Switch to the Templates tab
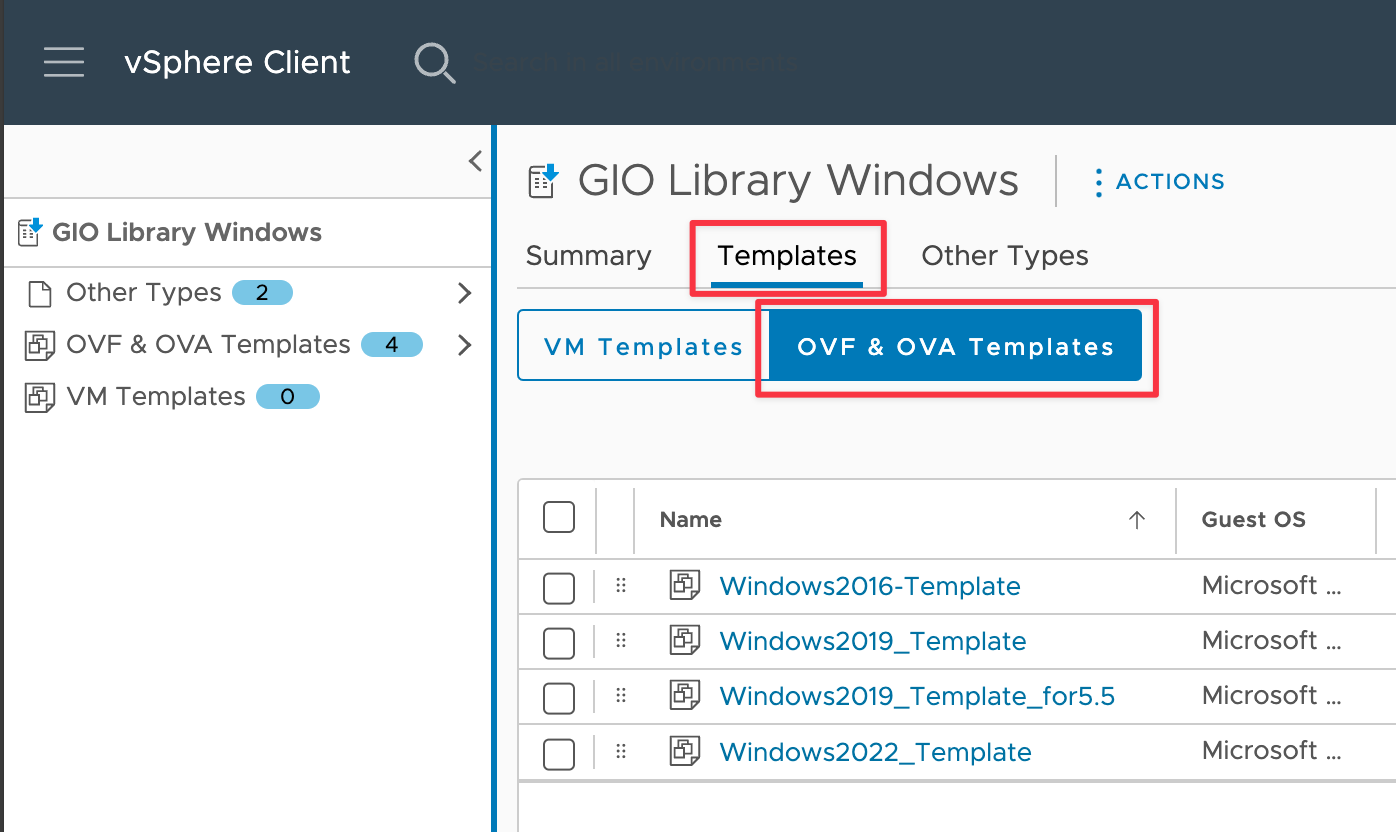The height and width of the screenshot is (832, 1396). [x=787, y=256]
